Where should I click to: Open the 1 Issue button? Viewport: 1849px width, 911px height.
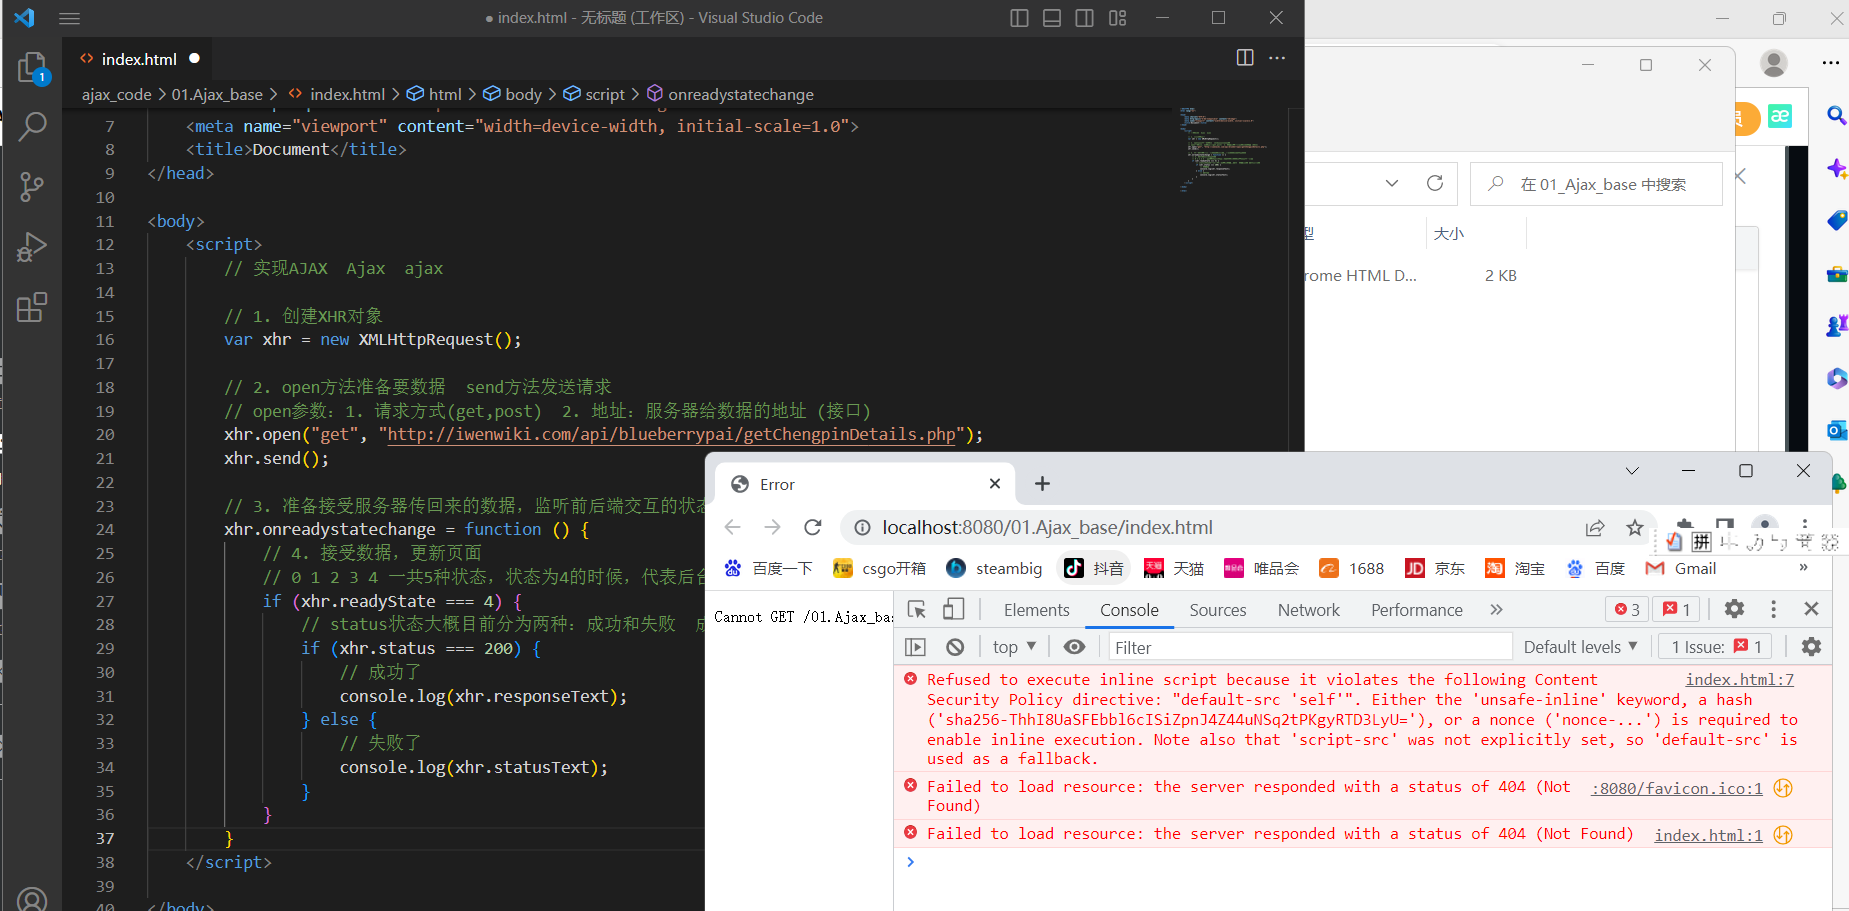[1715, 647]
